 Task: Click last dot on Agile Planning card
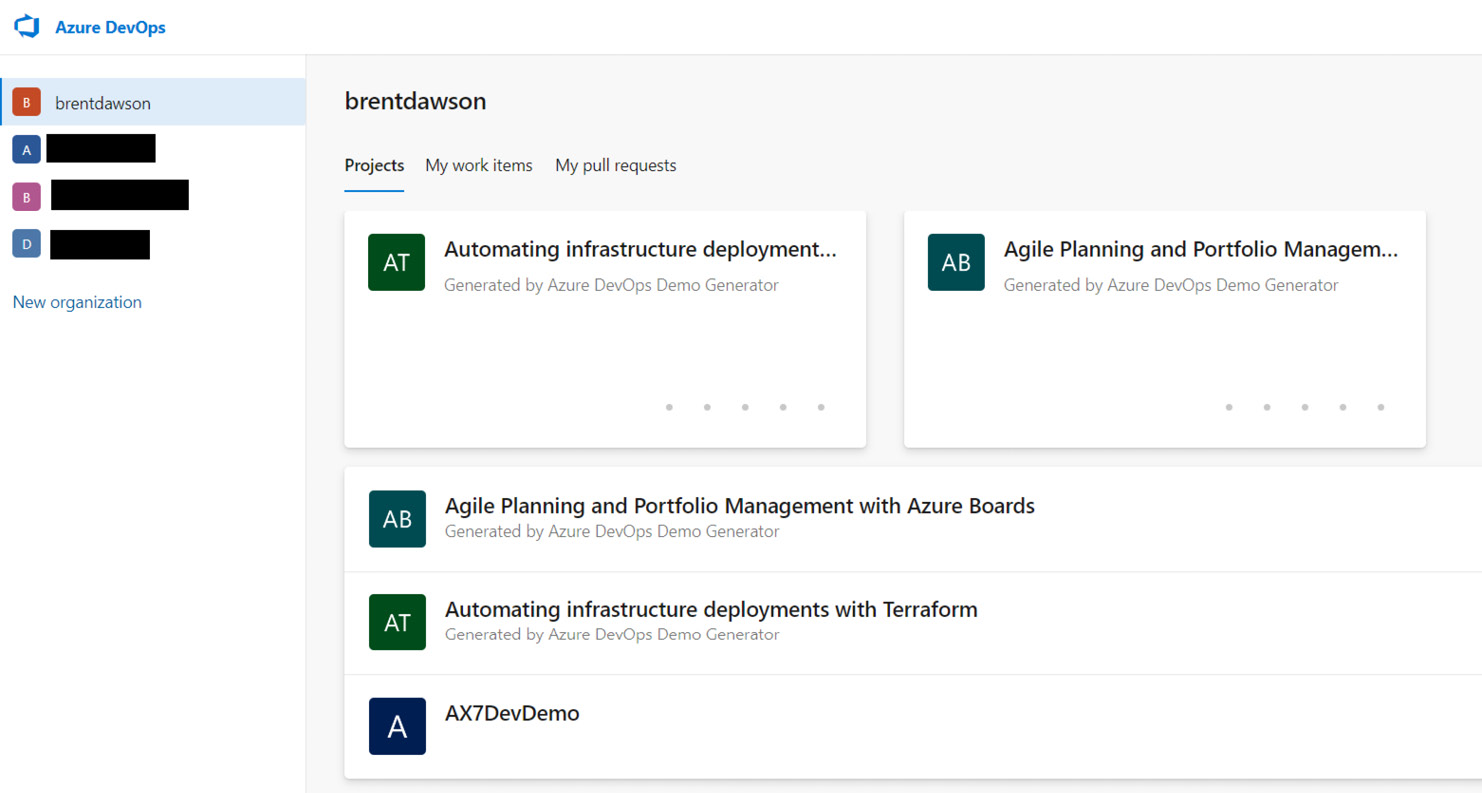pyautogui.click(x=1381, y=407)
